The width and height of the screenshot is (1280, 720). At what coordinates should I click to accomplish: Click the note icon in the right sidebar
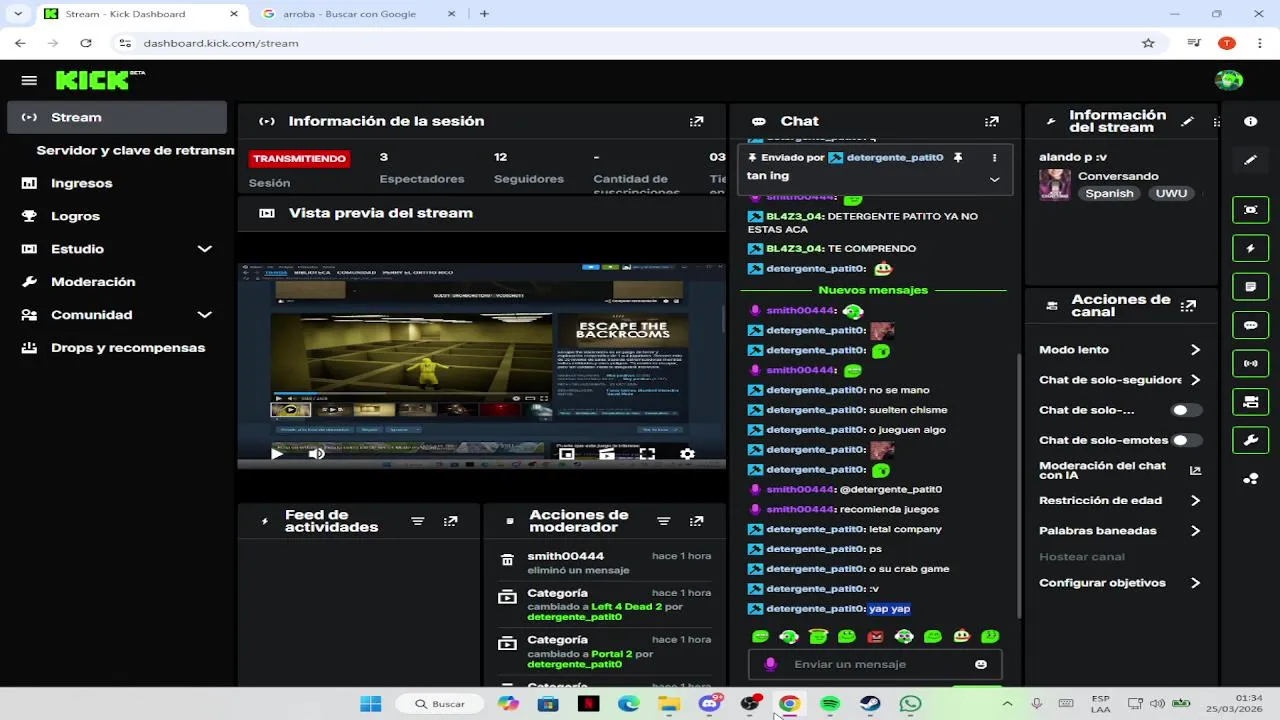(1250, 287)
